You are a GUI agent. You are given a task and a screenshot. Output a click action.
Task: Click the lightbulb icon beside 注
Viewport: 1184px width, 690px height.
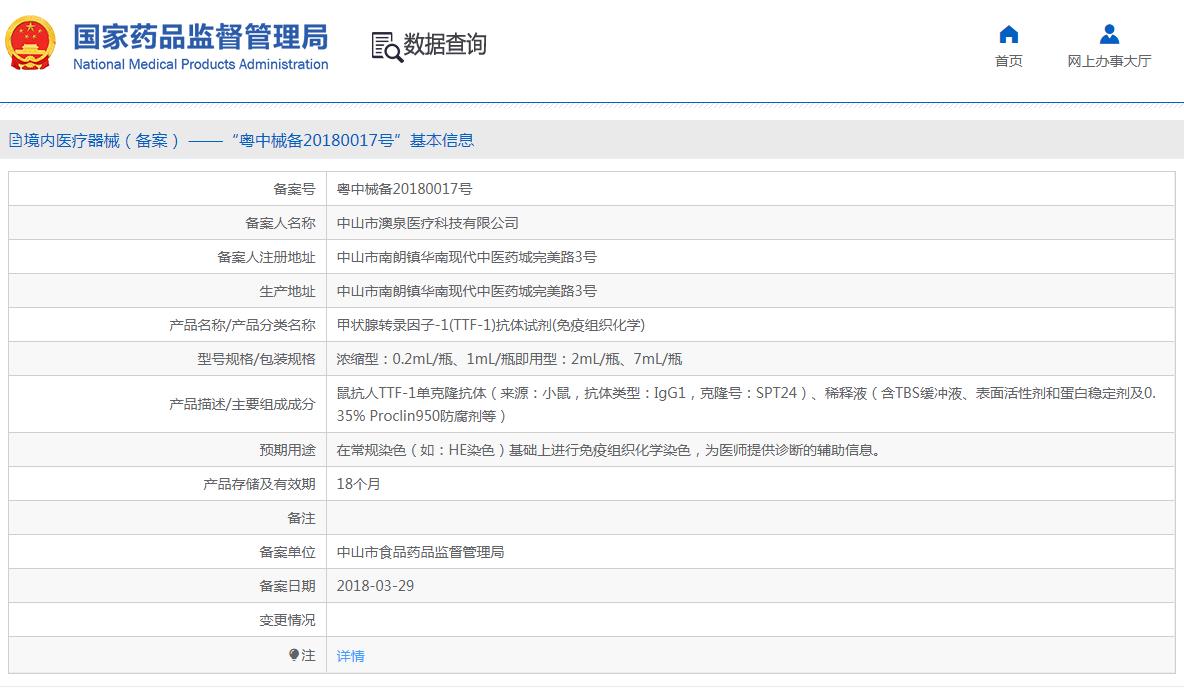(294, 655)
